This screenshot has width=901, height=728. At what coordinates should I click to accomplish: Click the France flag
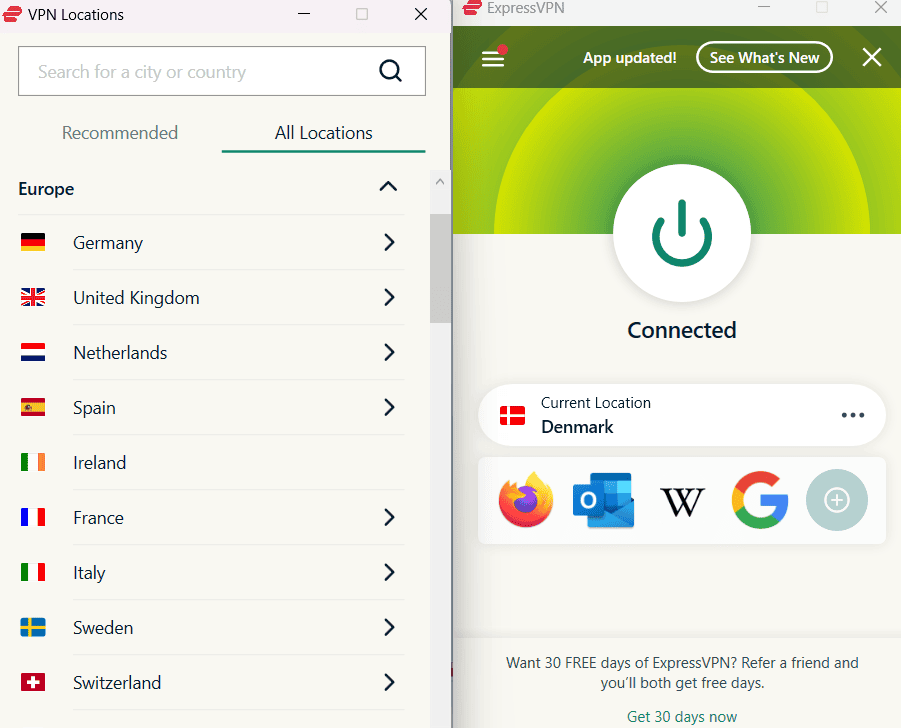33,517
